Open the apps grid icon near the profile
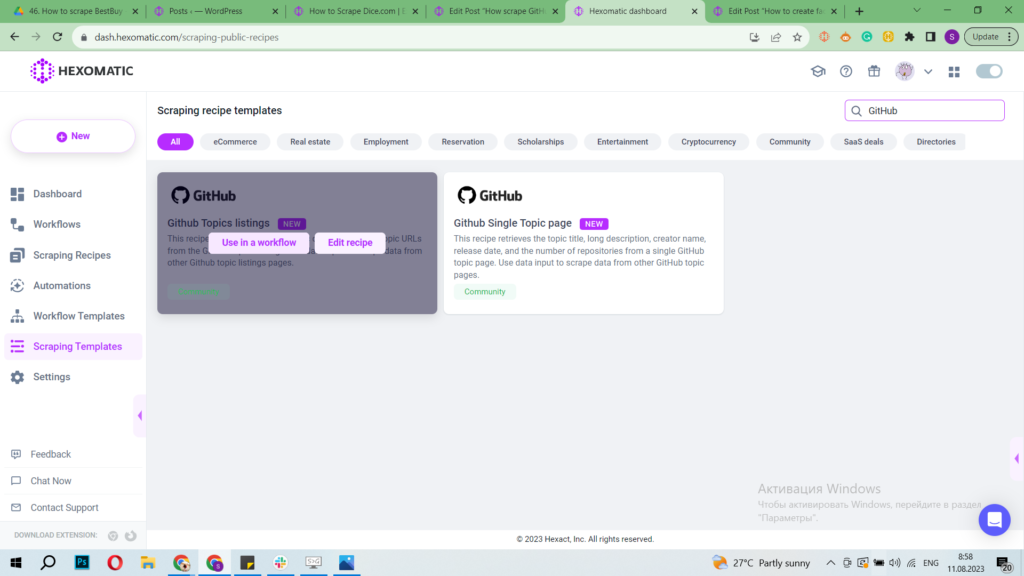1024x576 pixels. coord(954,71)
